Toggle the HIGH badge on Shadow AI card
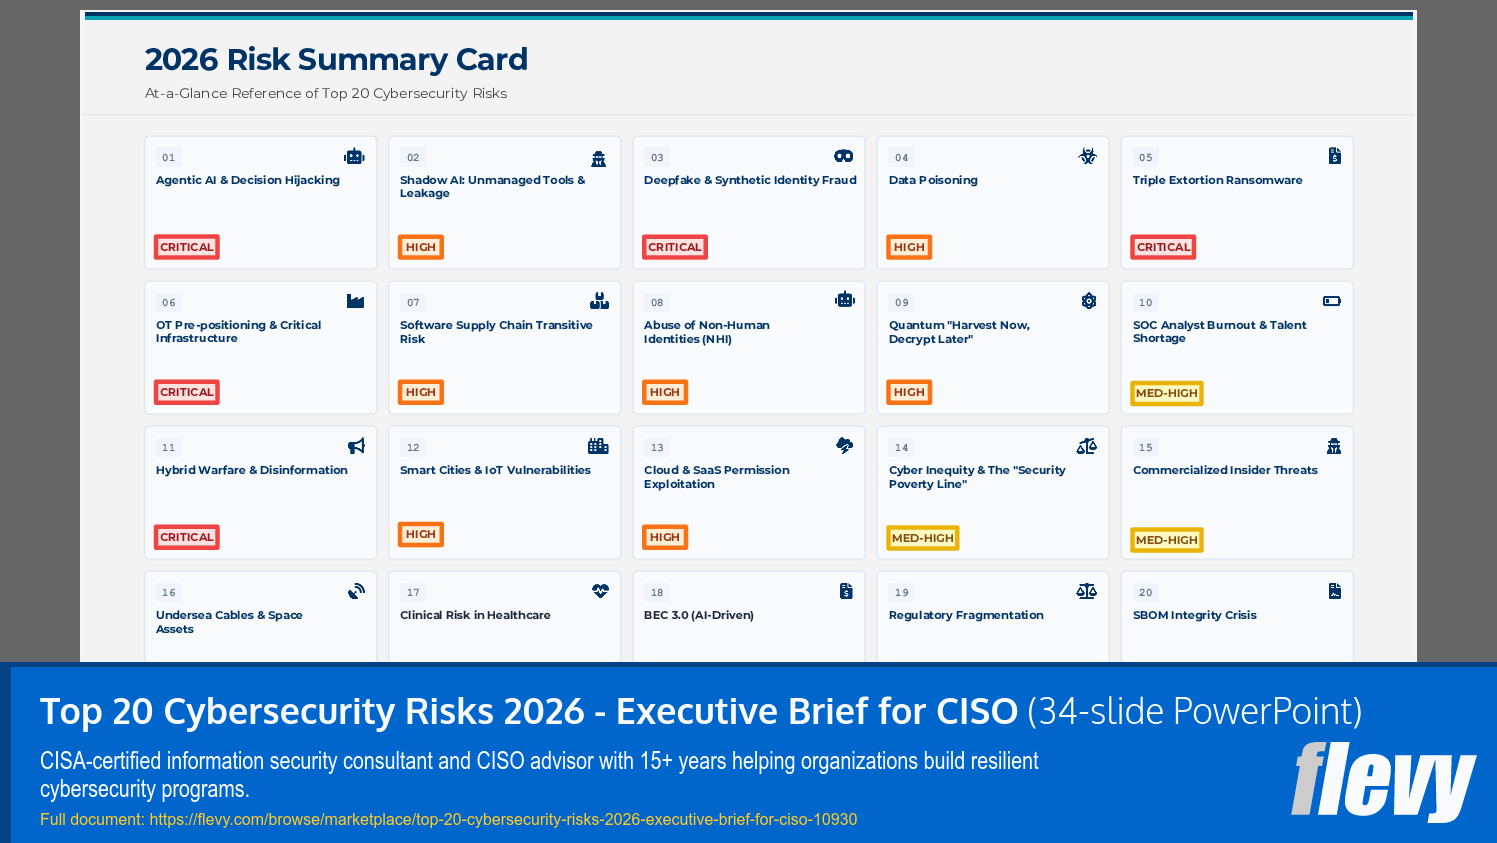Viewport: 1497px width, 843px height. (x=420, y=247)
